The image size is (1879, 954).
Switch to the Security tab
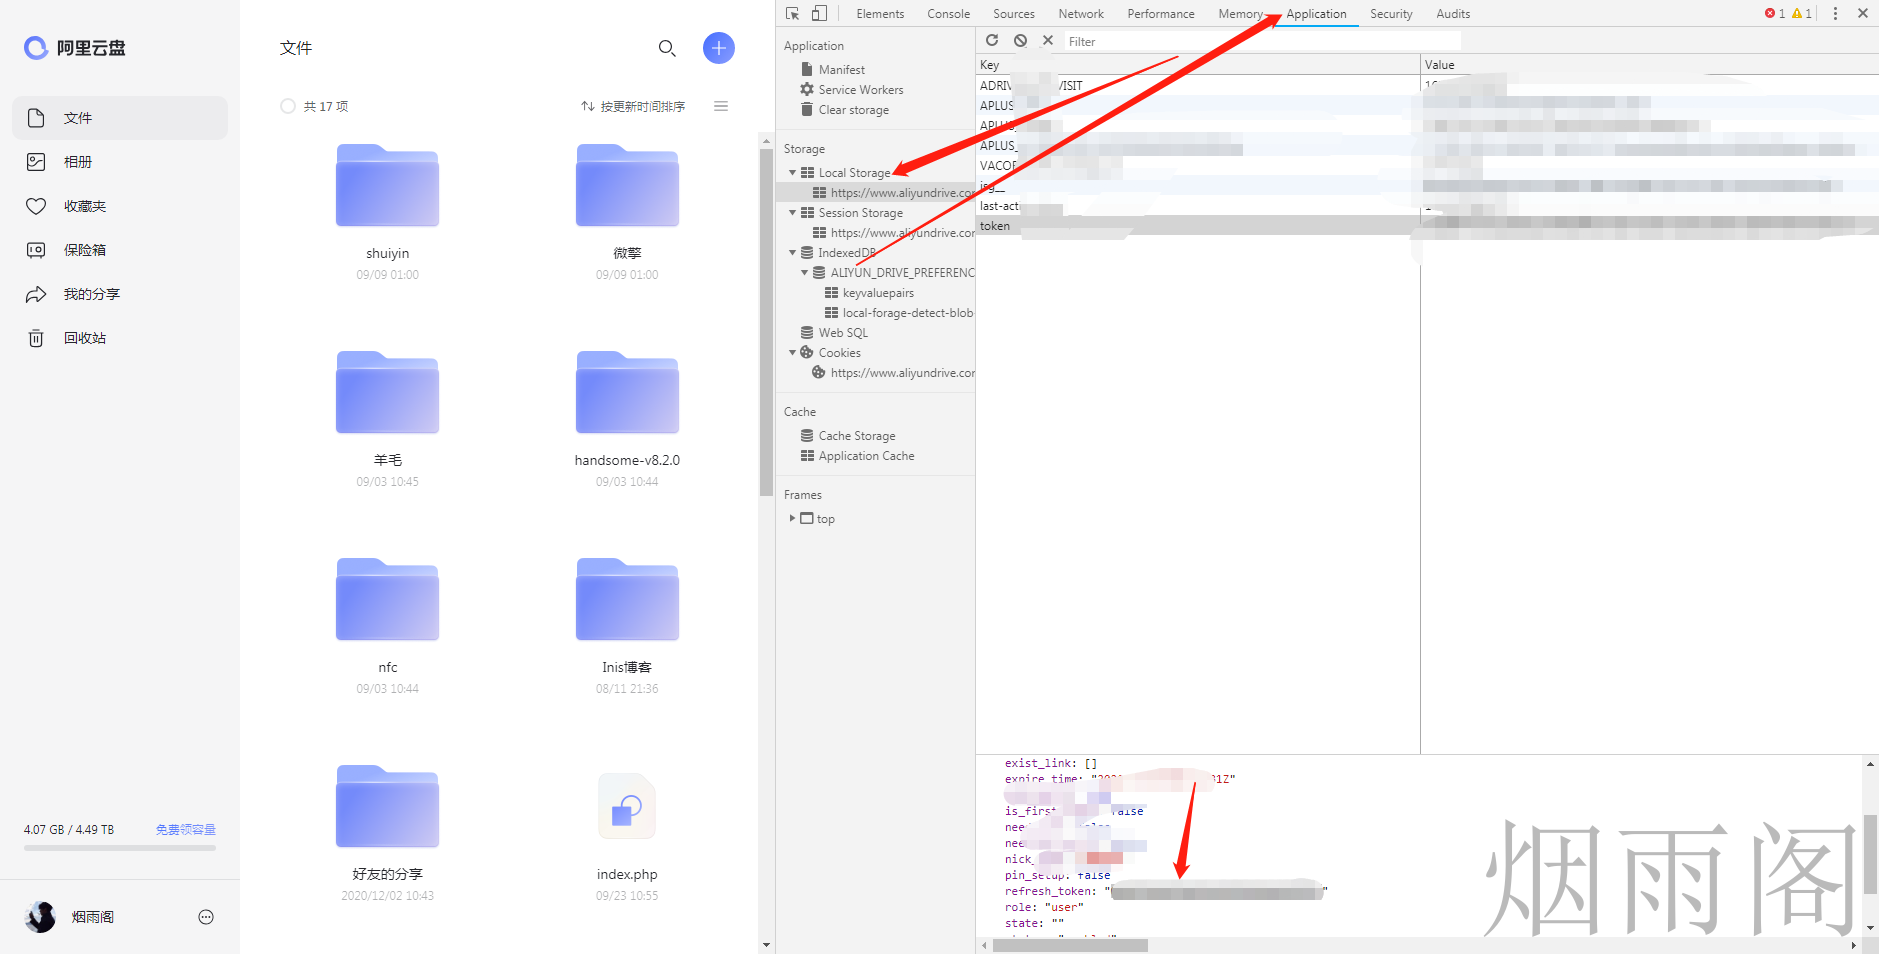[x=1391, y=14]
